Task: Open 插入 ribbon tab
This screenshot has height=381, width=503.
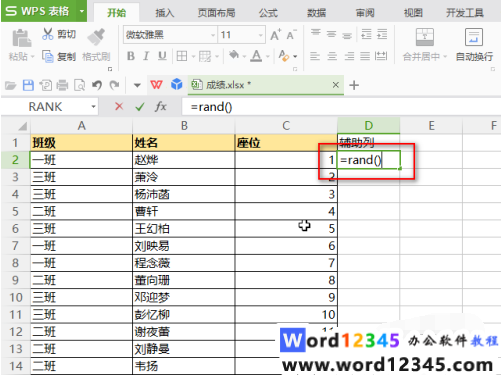Action: click(165, 13)
